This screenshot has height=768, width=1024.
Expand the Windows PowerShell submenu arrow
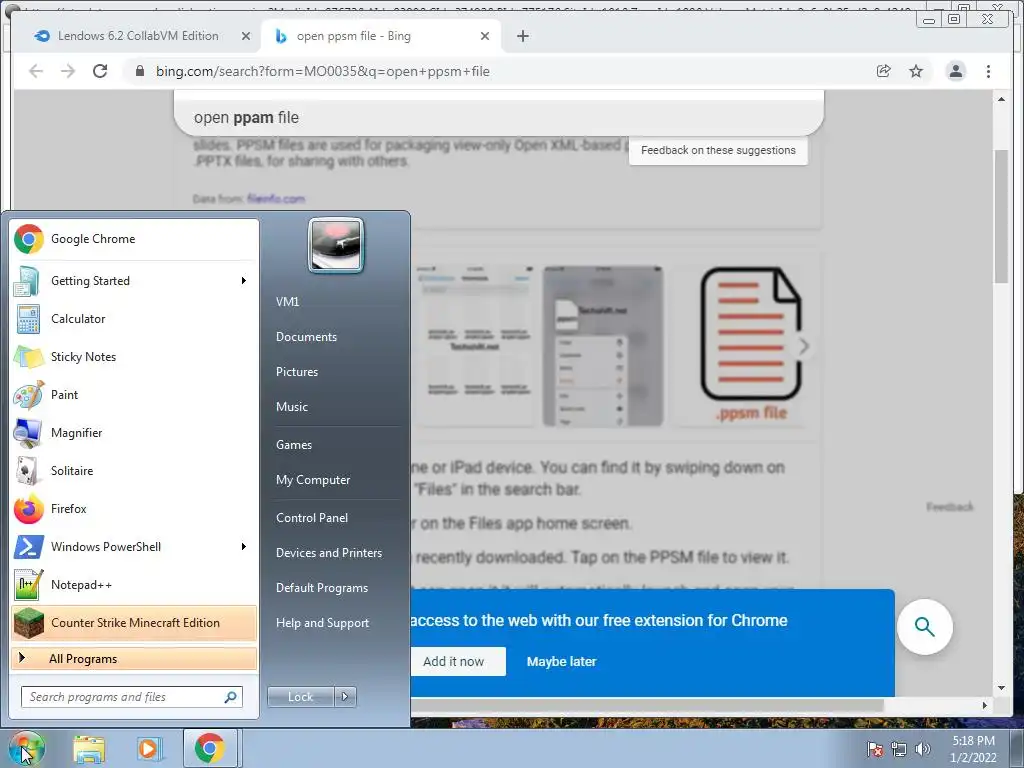tap(244, 547)
